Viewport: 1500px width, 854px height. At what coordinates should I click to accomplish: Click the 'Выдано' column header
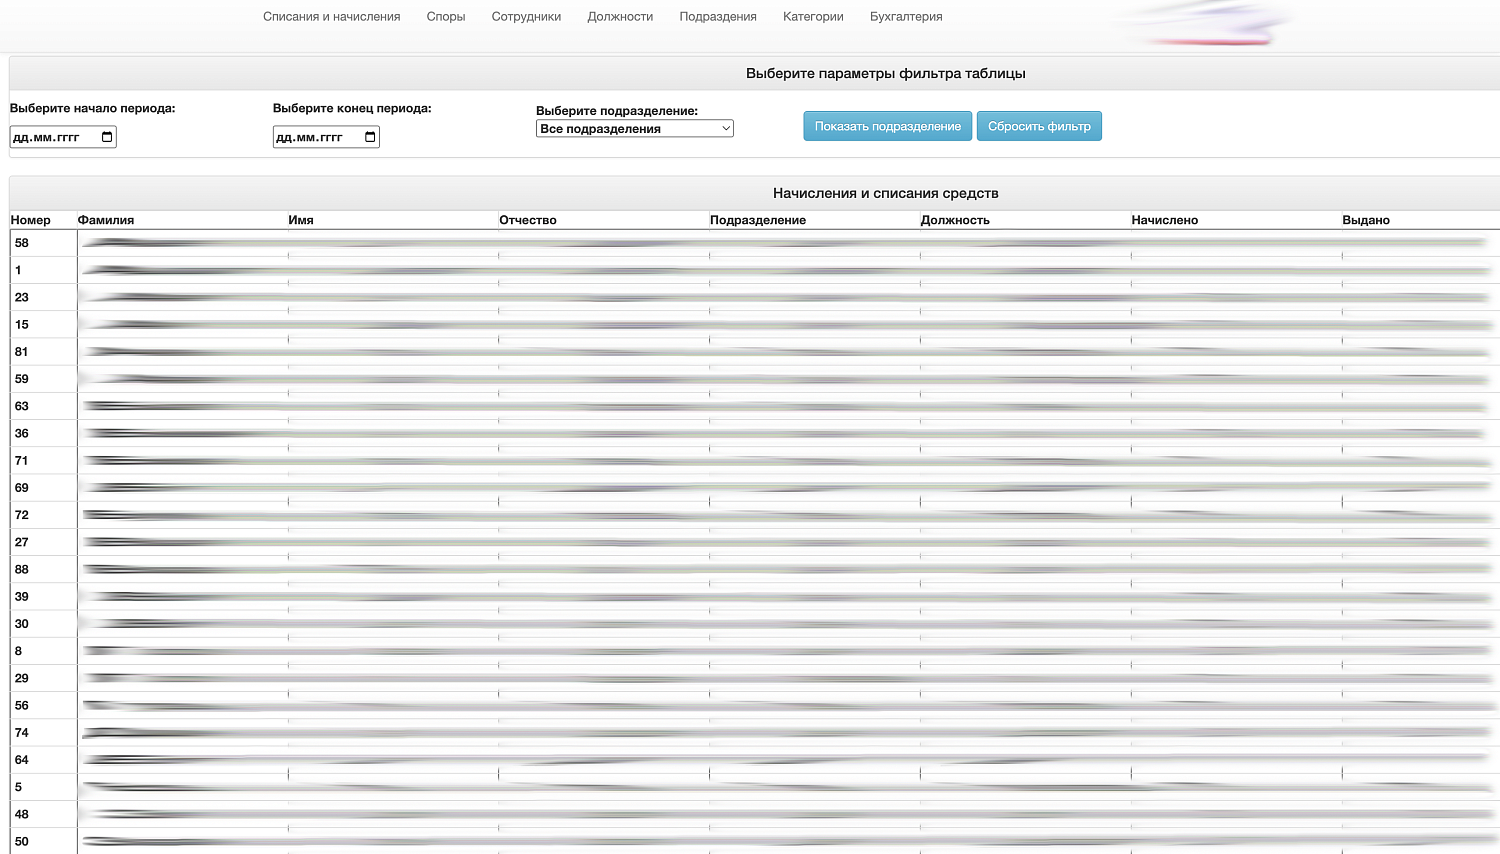(1365, 220)
